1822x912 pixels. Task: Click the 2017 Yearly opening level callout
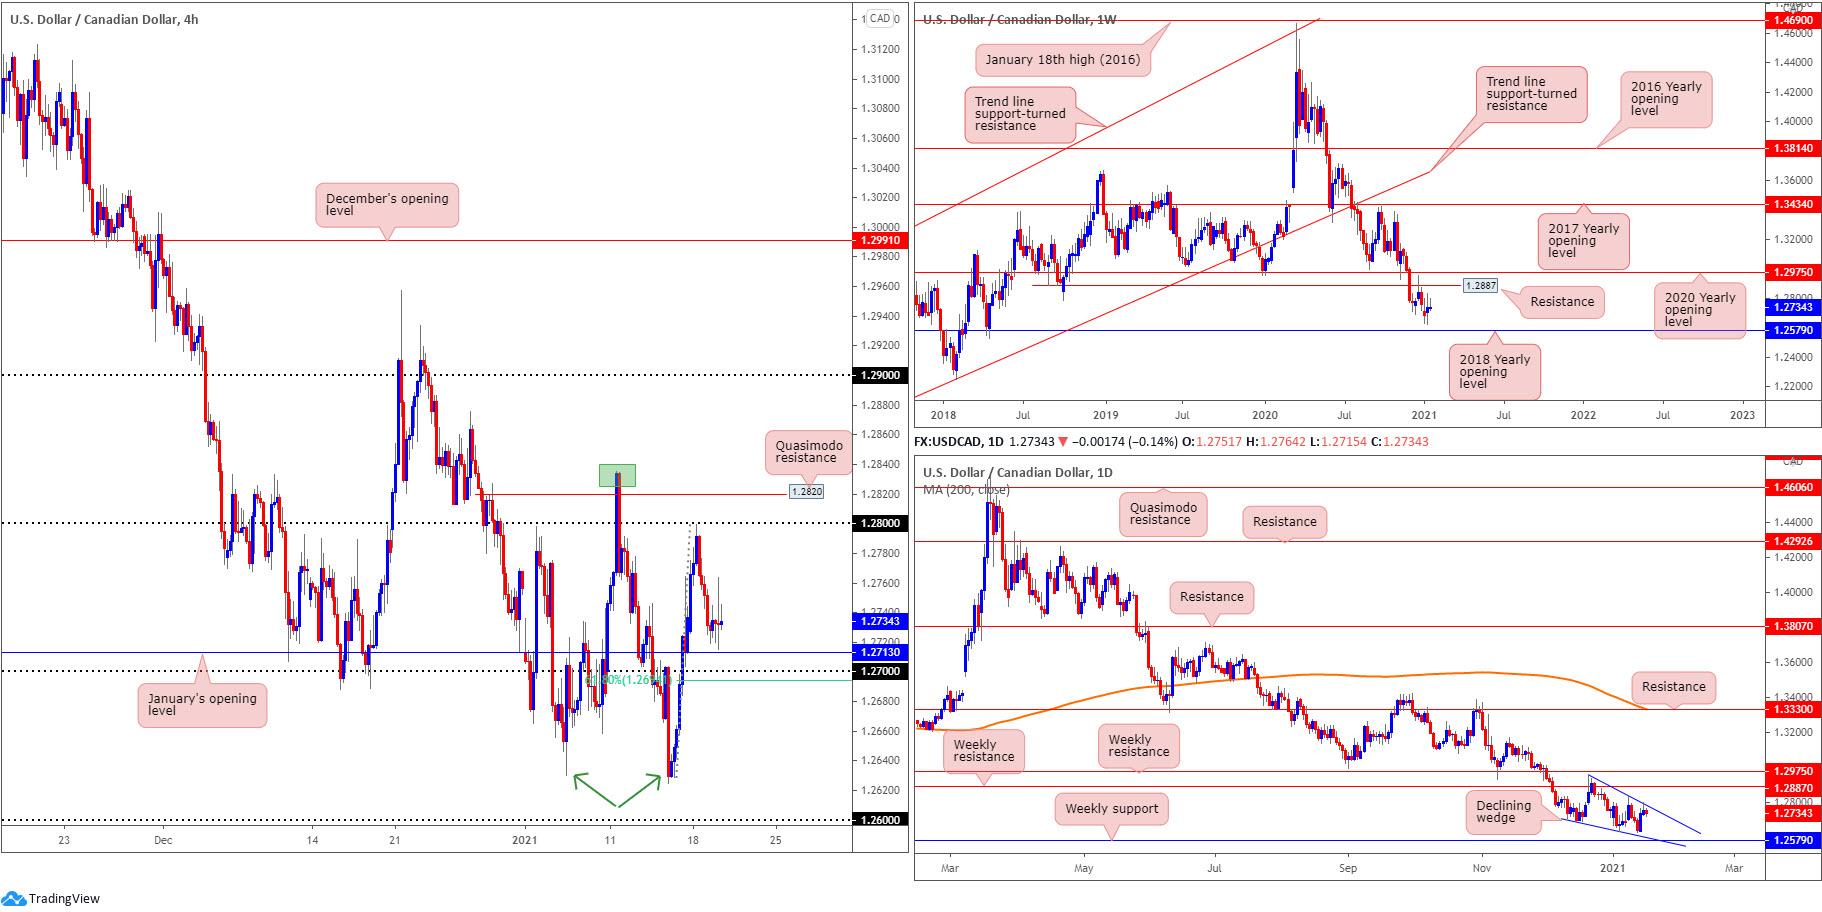pyautogui.click(x=1583, y=241)
